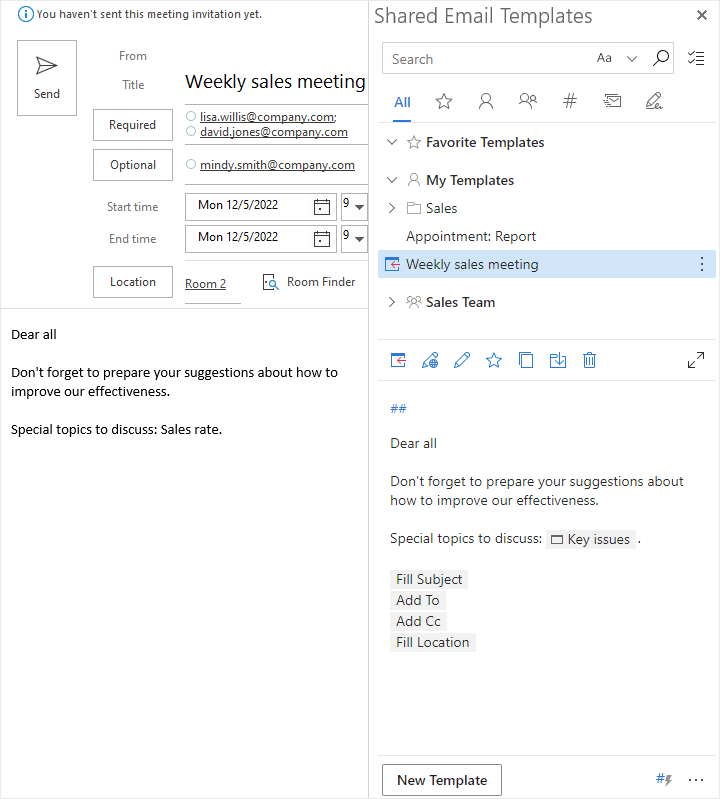Click the copy template icon
The height and width of the screenshot is (799, 720).
point(526,360)
